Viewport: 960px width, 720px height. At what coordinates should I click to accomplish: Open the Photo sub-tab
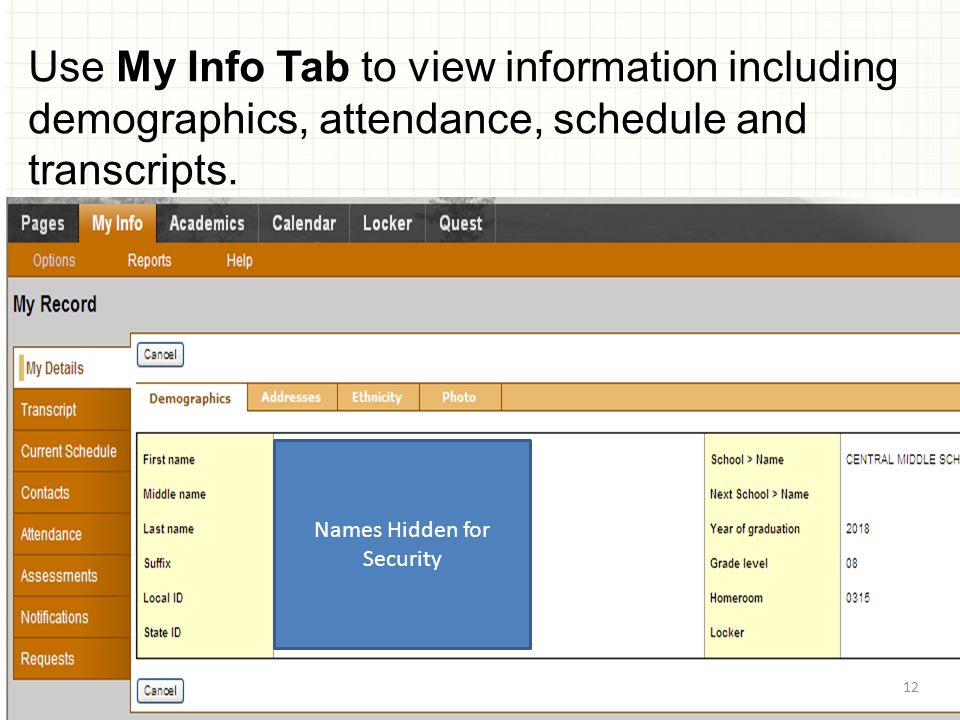[459, 397]
